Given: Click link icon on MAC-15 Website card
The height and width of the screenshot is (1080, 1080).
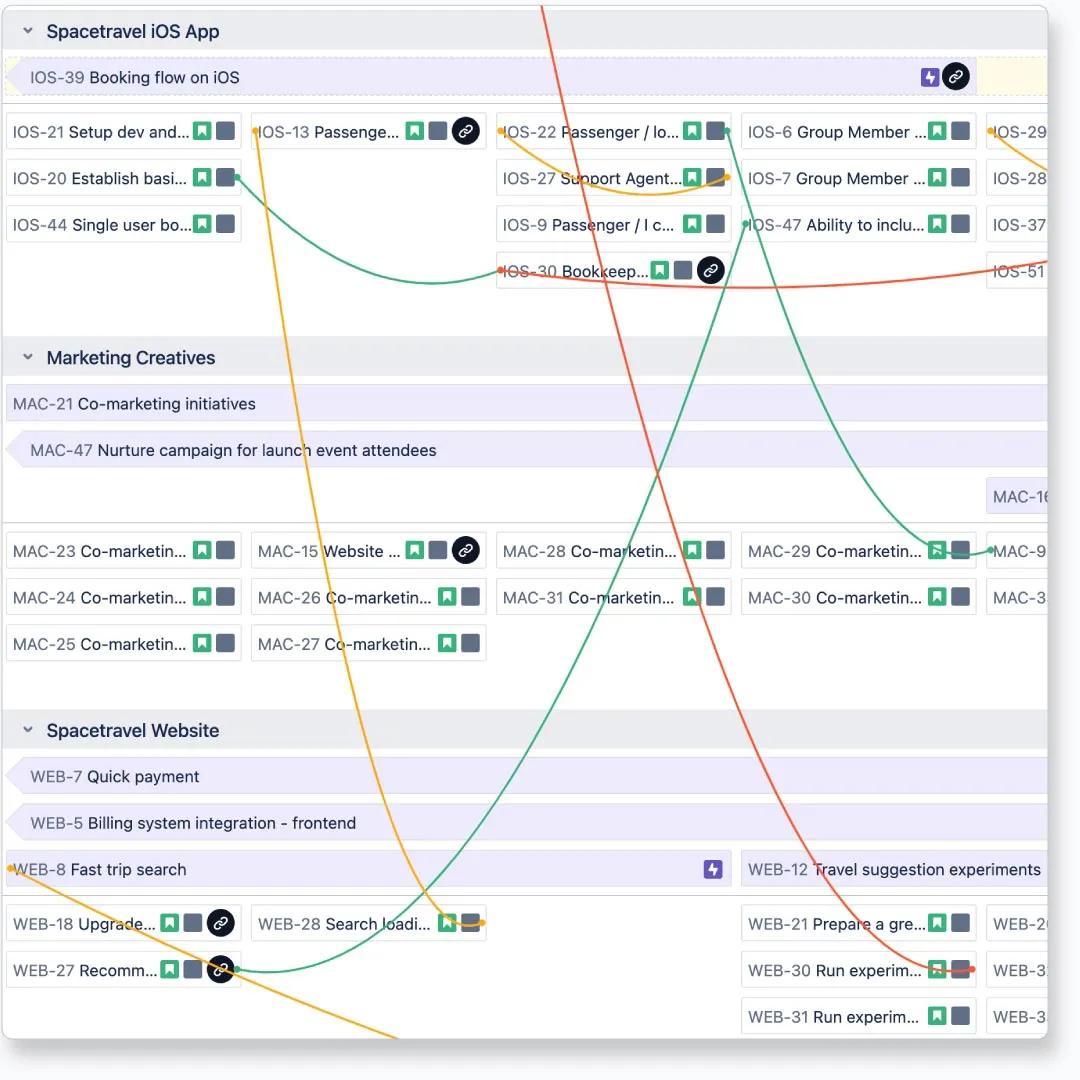Looking at the screenshot, I should (x=465, y=550).
